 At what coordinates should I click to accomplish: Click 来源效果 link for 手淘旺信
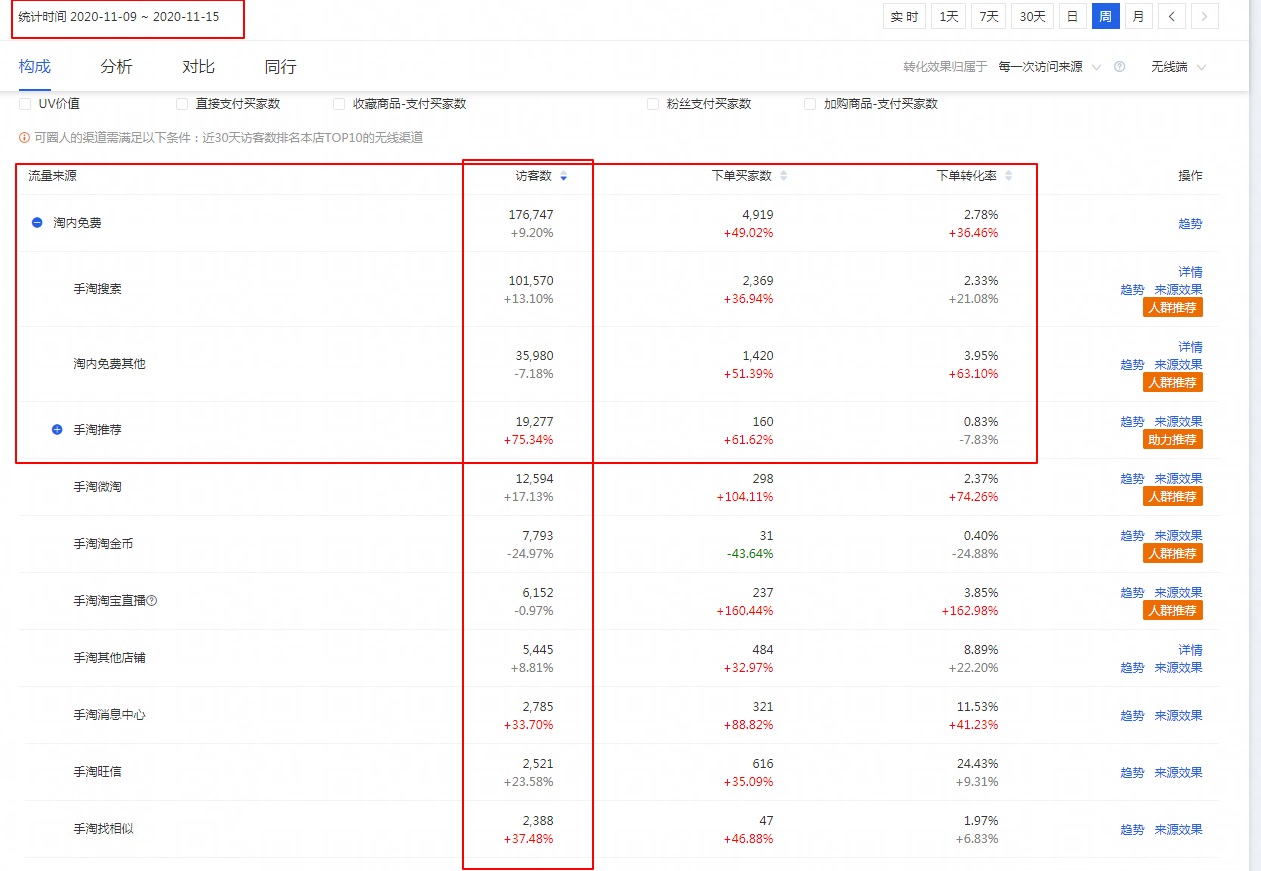coord(1178,773)
